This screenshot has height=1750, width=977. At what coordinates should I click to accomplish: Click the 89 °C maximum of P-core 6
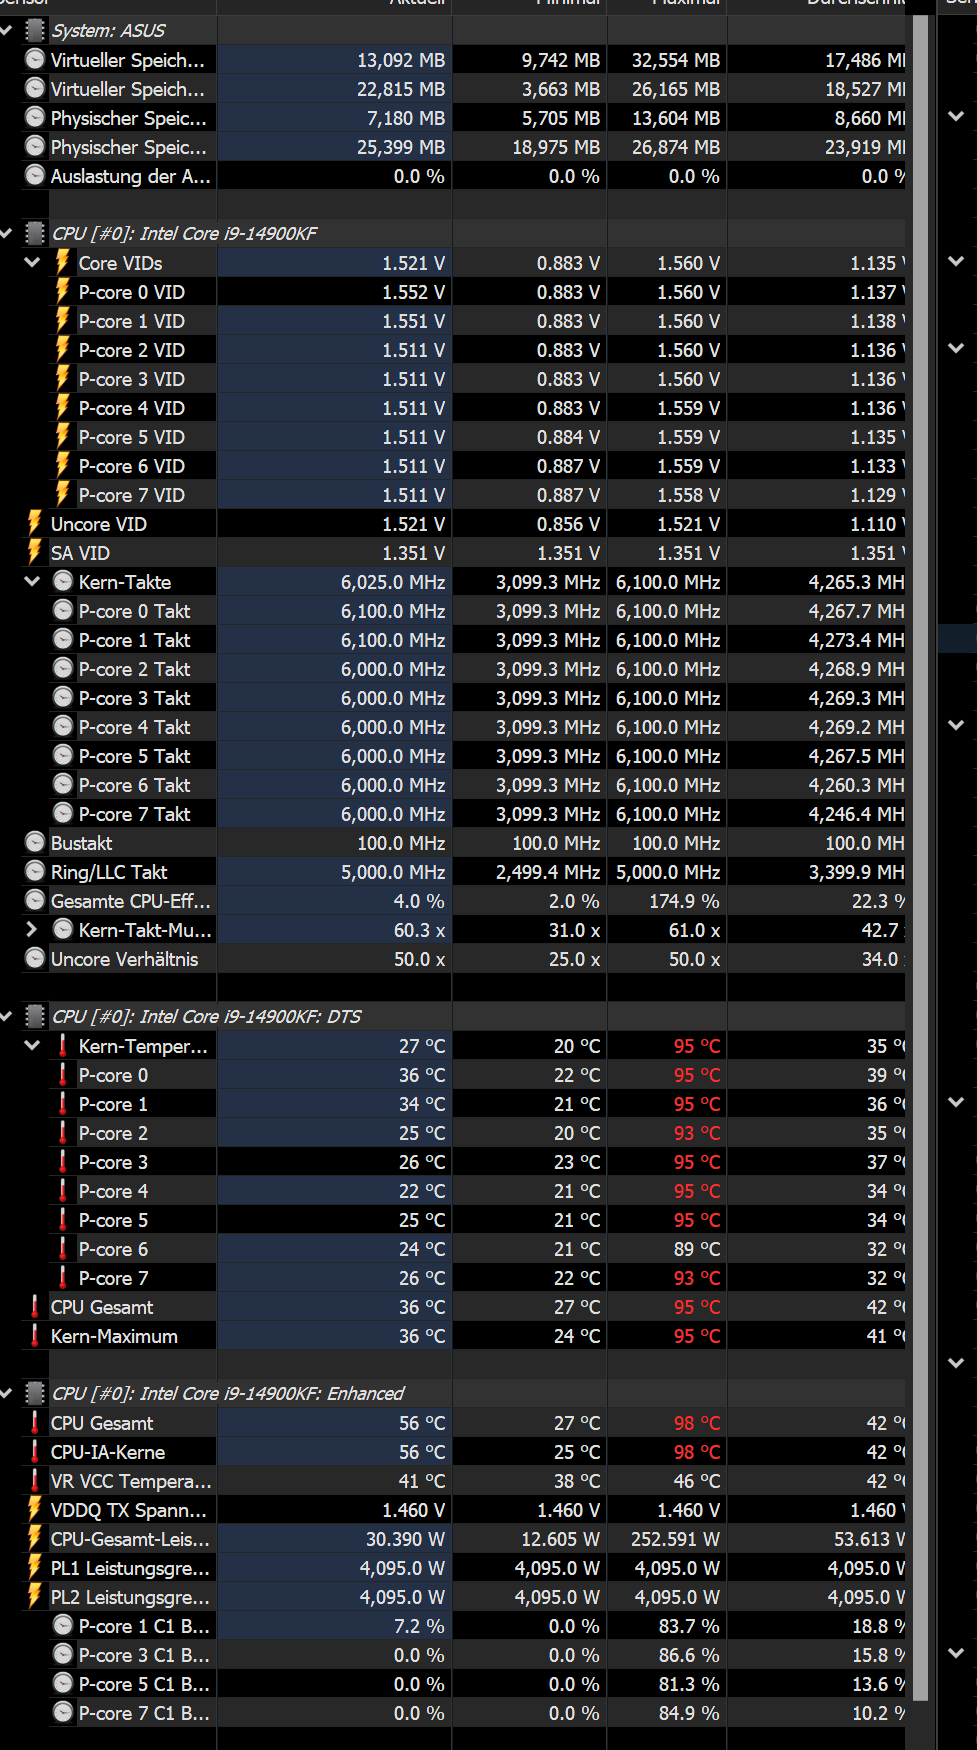click(697, 1249)
